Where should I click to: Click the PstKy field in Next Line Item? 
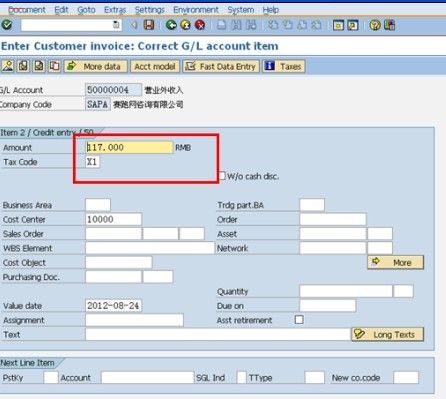(x=51, y=377)
